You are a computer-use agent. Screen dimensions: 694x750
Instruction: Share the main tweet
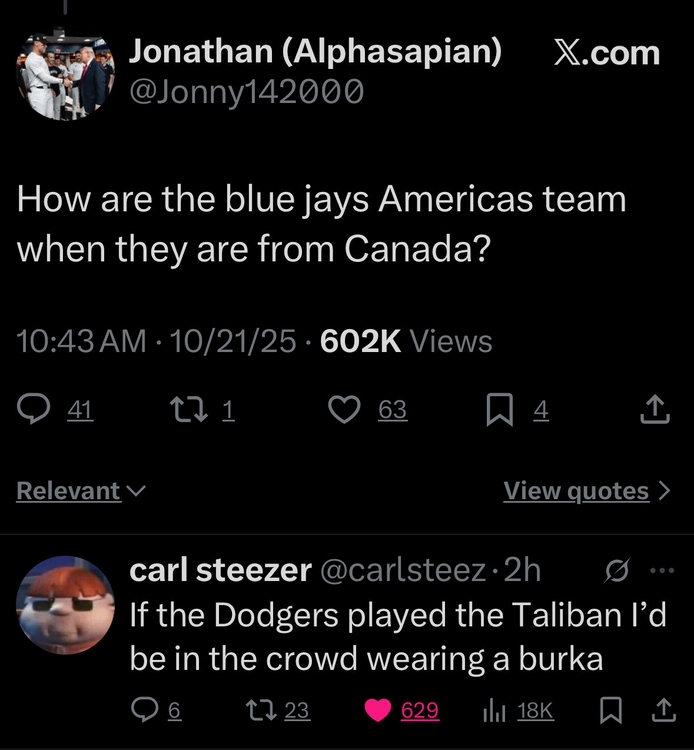tap(652, 410)
